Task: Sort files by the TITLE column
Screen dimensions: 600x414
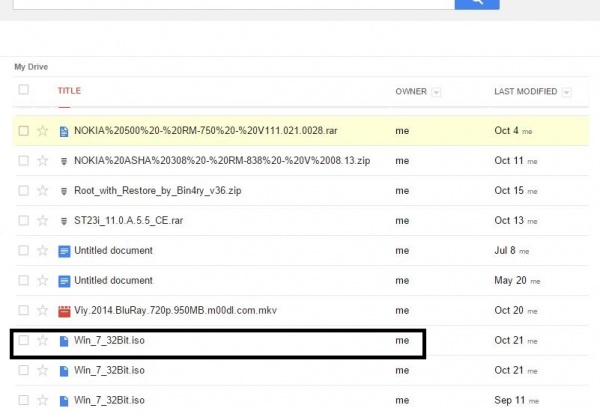Action: (x=69, y=91)
